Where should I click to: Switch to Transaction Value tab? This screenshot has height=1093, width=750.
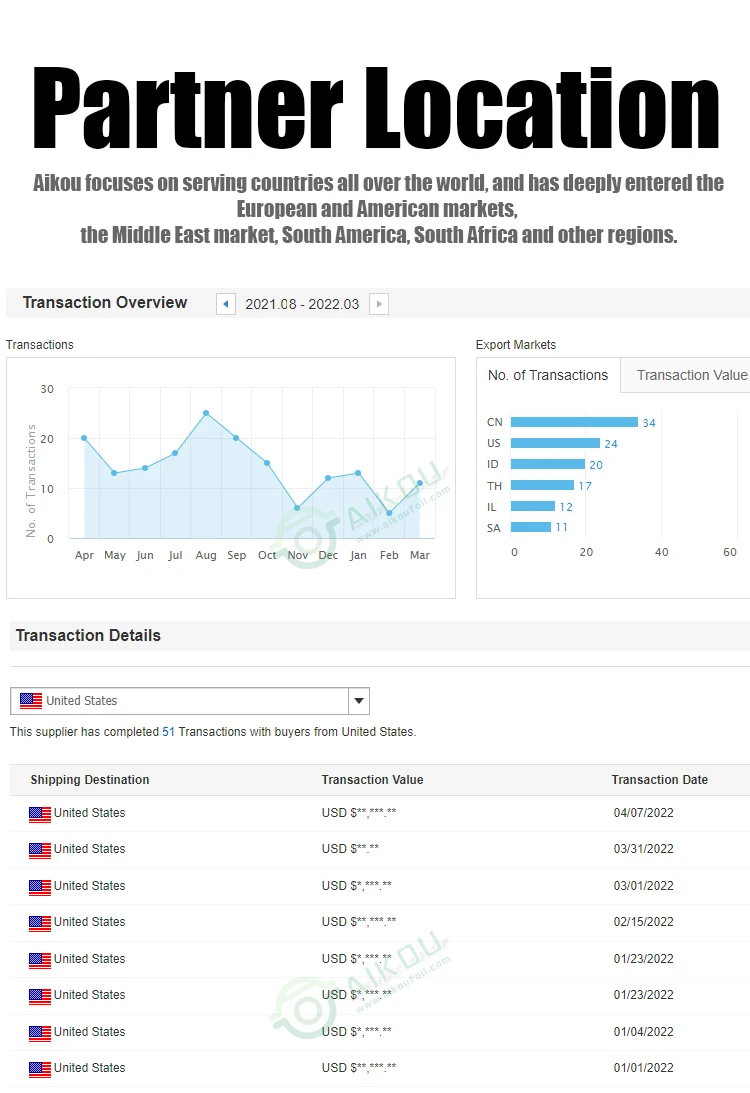tap(691, 375)
